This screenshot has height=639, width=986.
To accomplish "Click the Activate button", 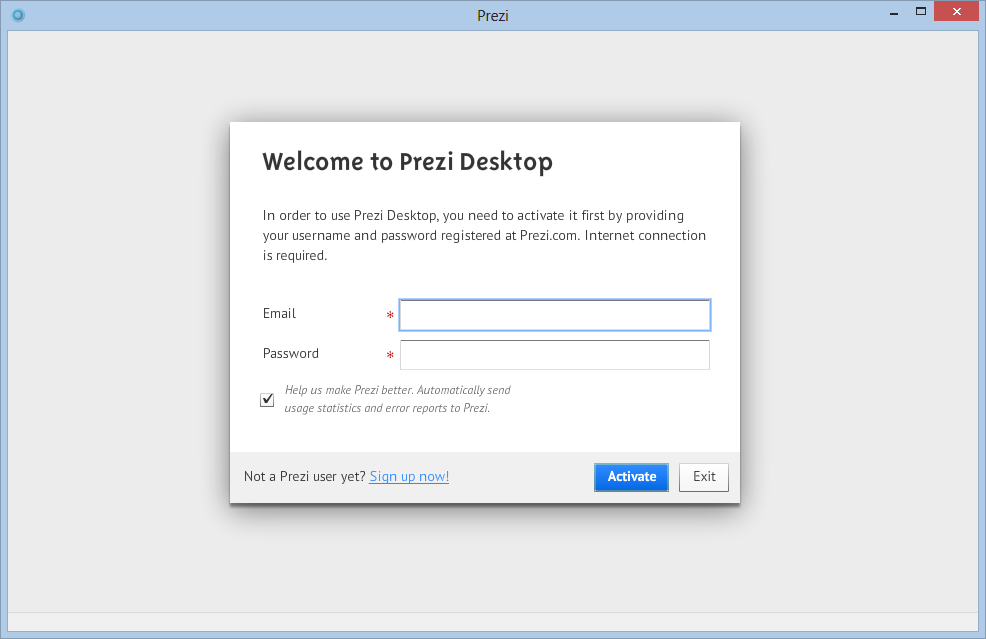I will click(x=631, y=477).
